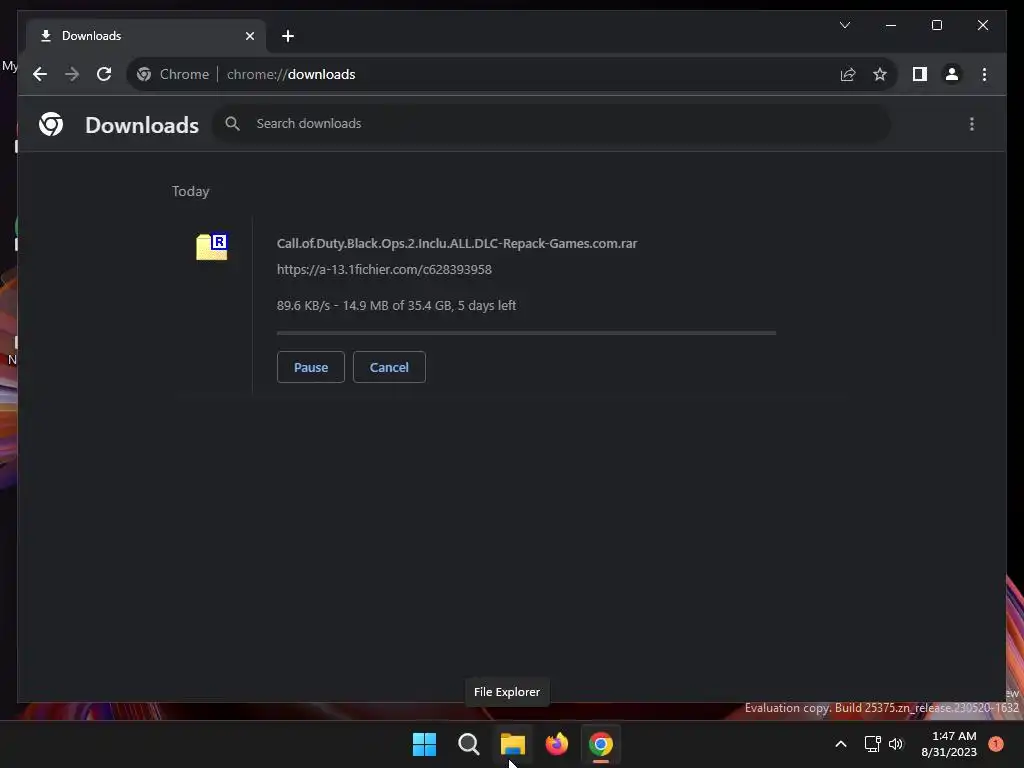Launch File Explorer from the taskbar

pyautogui.click(x=513, y=744)
